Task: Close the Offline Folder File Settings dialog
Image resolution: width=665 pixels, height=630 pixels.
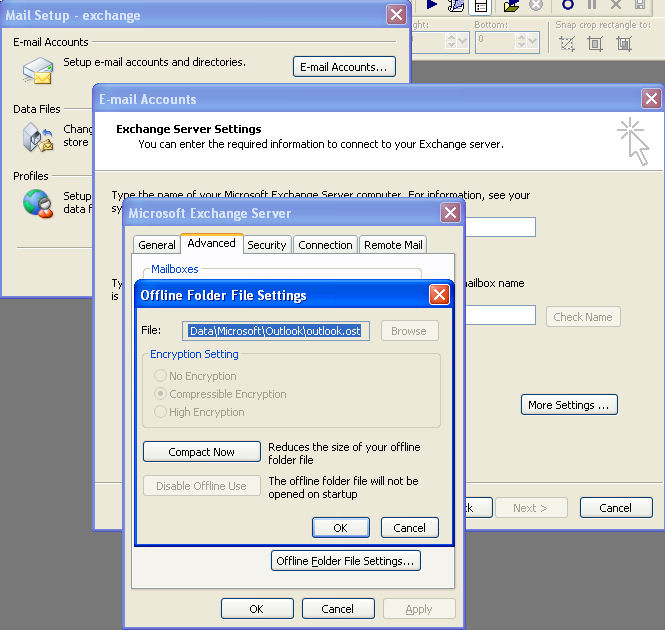Action: click(x=439, y=294)
